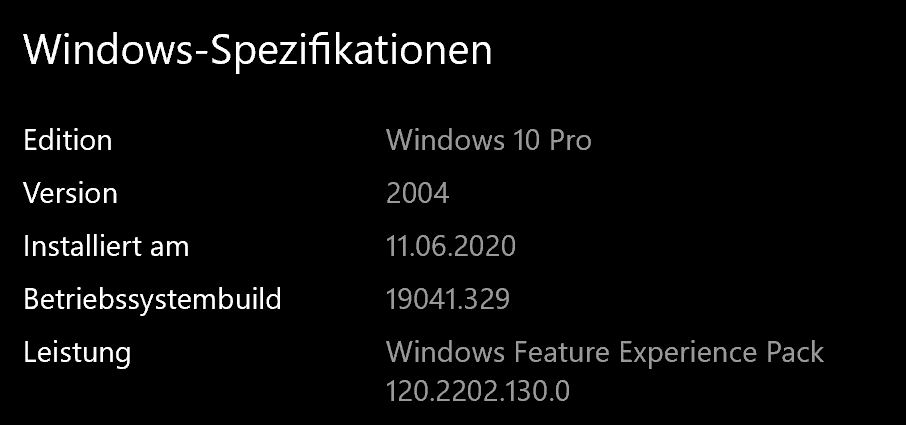Select the pack version 120.2202.130.0

click(477, 390)
